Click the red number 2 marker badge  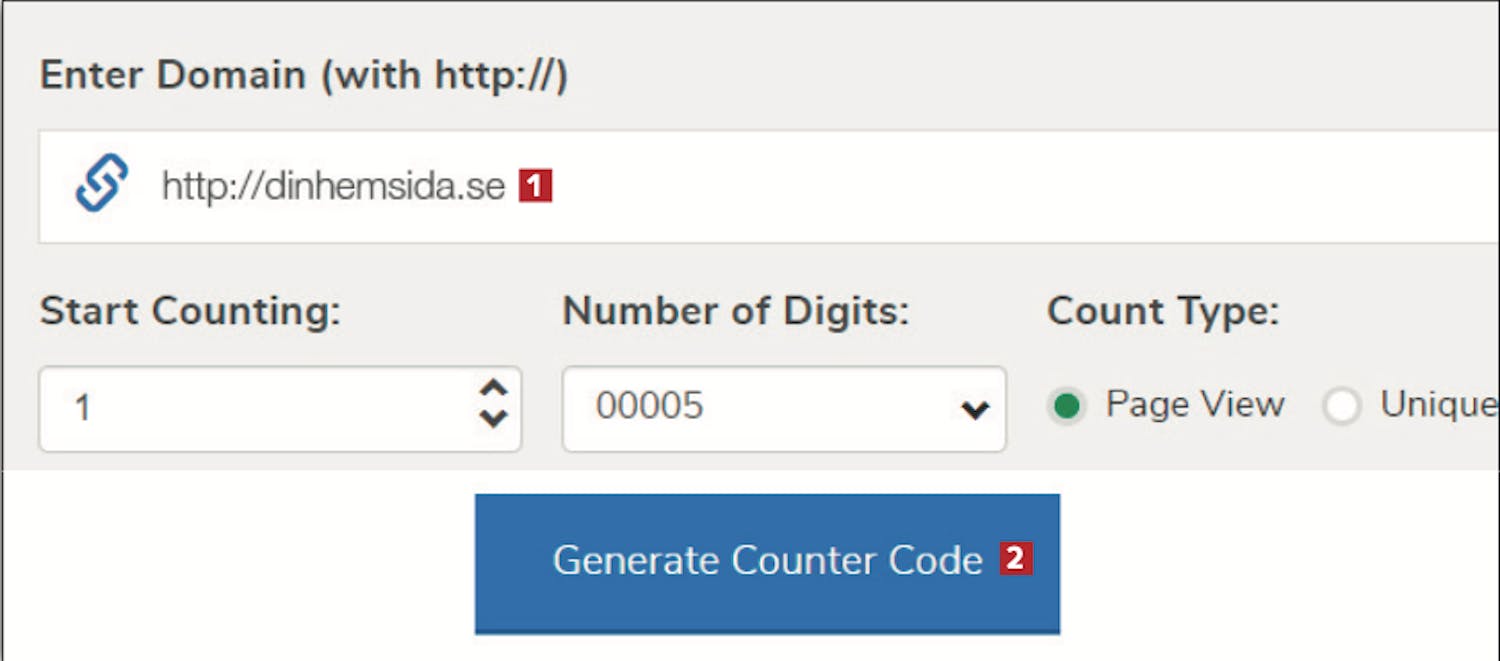click(1015, 558)
